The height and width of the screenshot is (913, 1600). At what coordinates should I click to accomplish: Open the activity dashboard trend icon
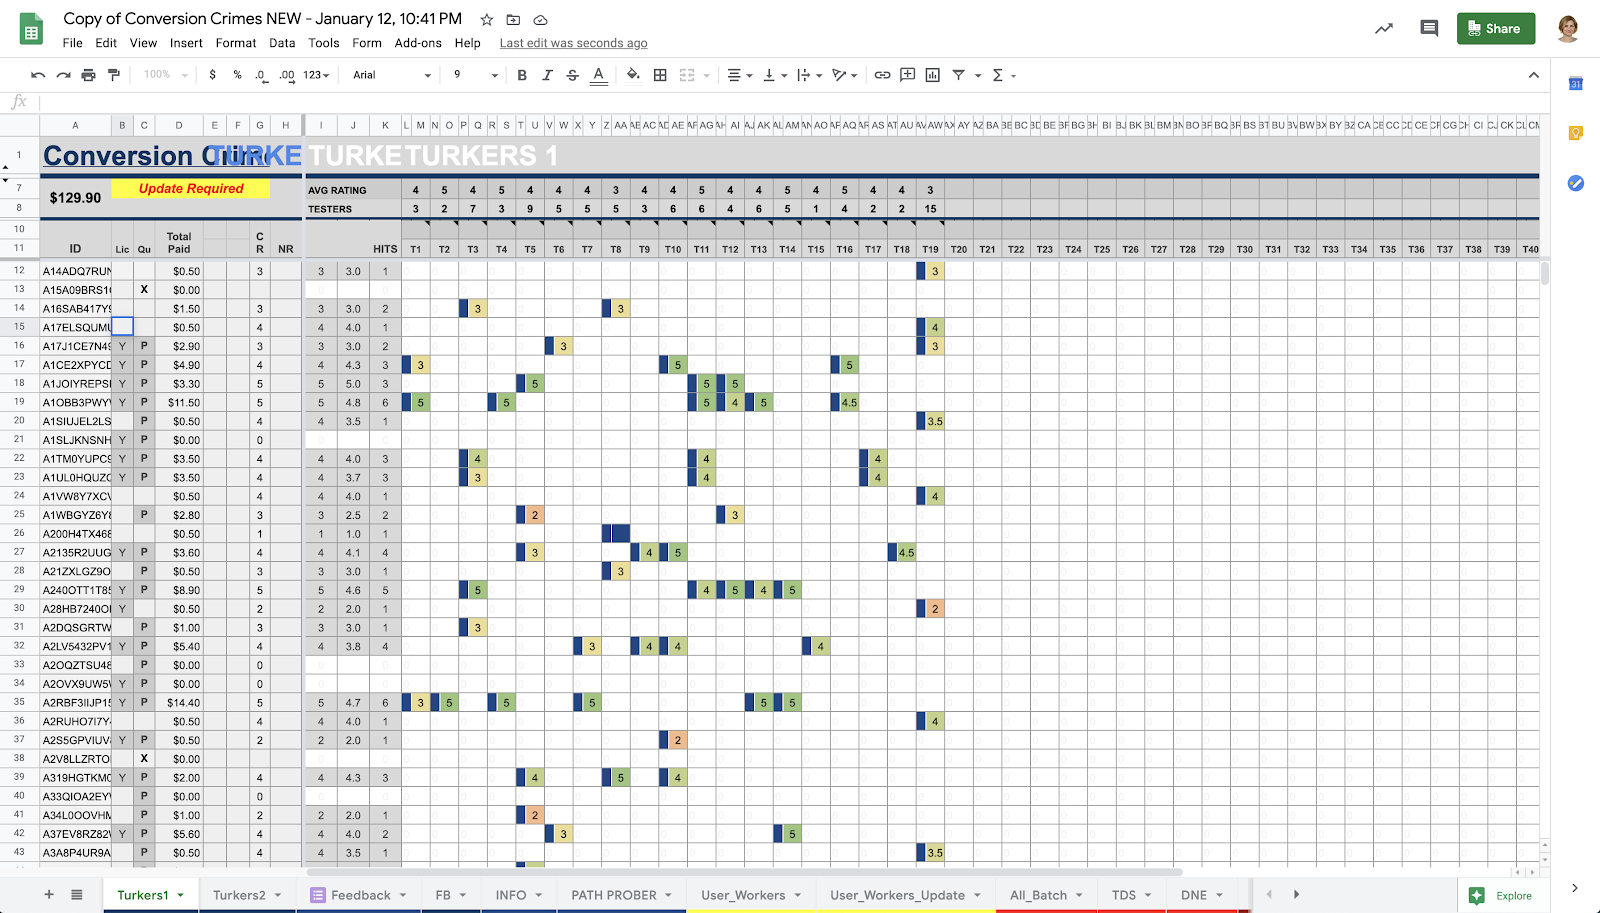[1384, 29]
